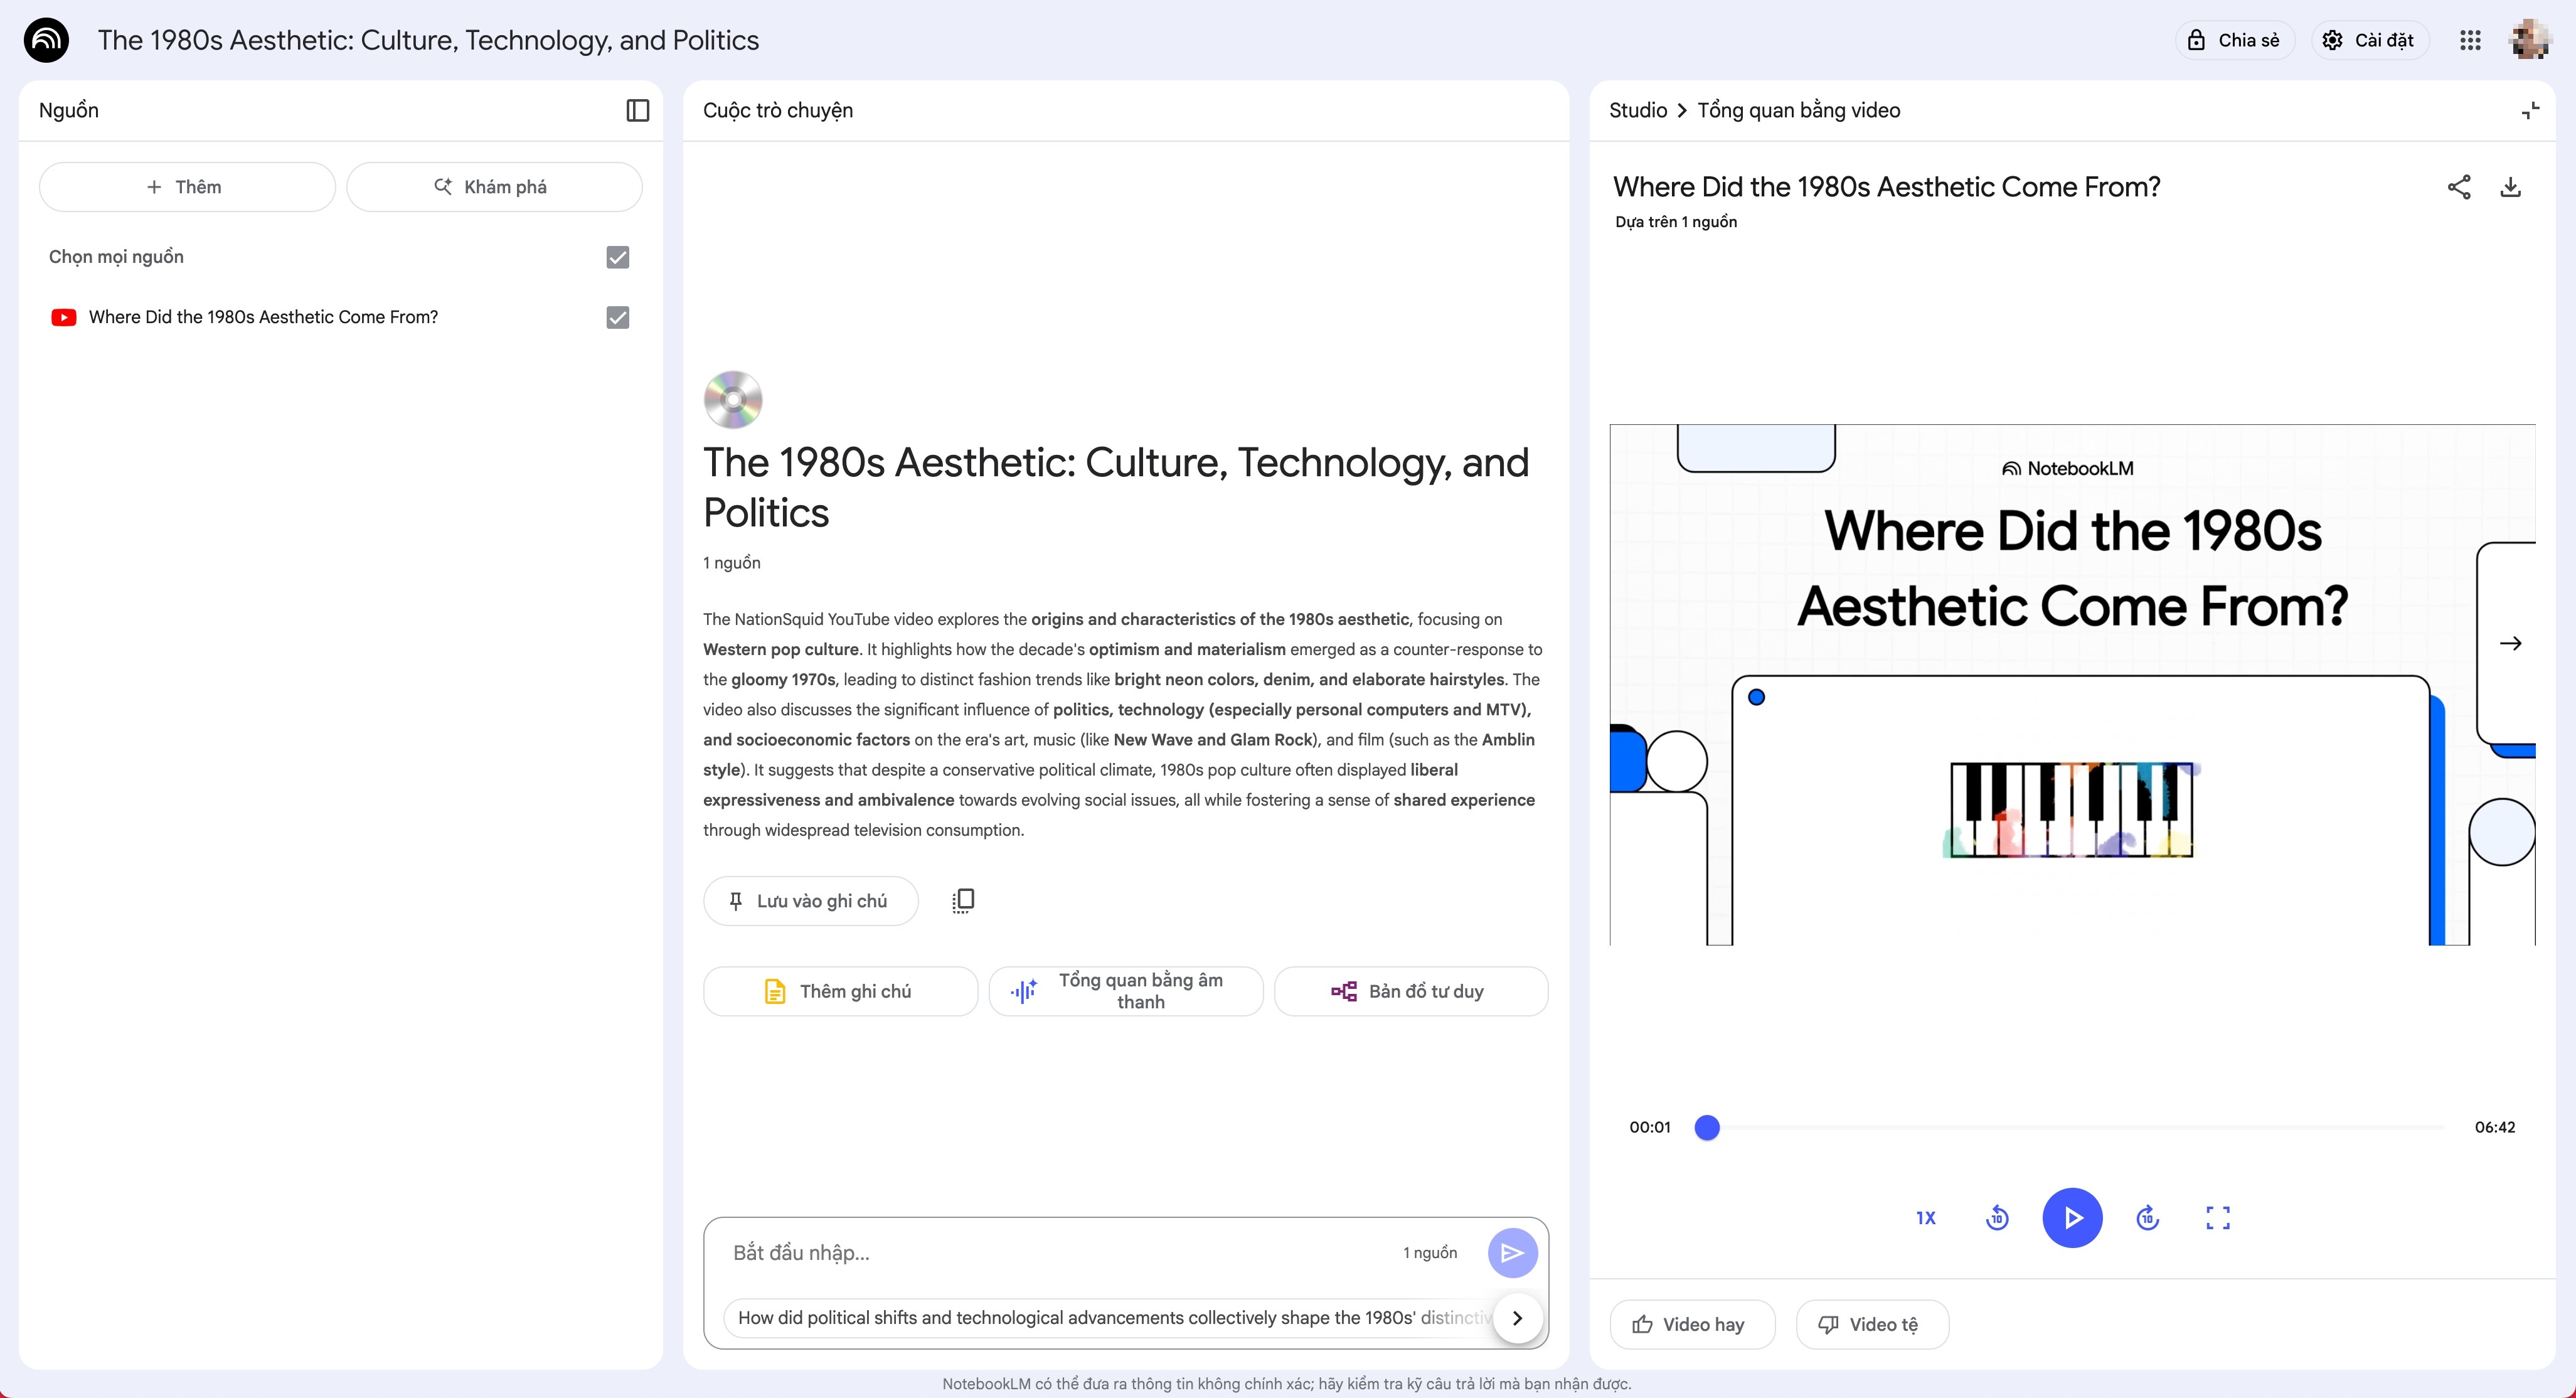Click the share icon for the video overview
The image size is (2576, 1398).
pos(2459,187)
